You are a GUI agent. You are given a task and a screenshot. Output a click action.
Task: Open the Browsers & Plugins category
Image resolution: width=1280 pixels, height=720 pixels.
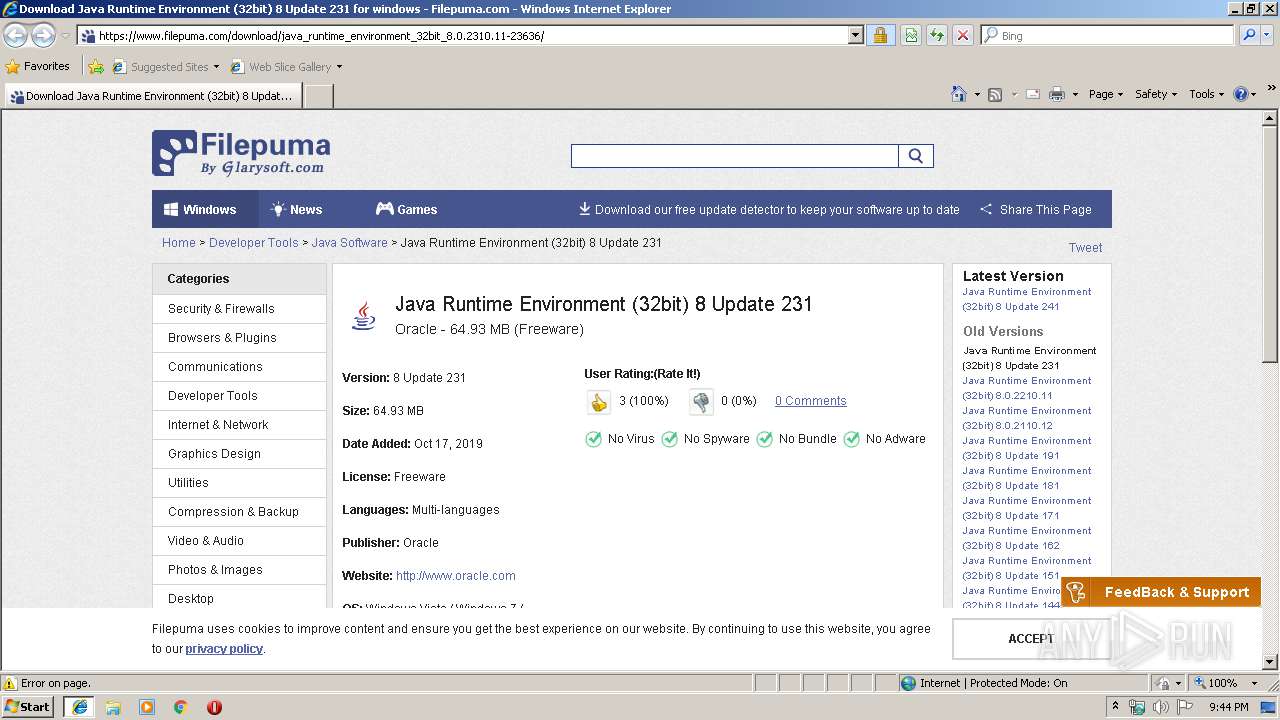tap(239, 338)
